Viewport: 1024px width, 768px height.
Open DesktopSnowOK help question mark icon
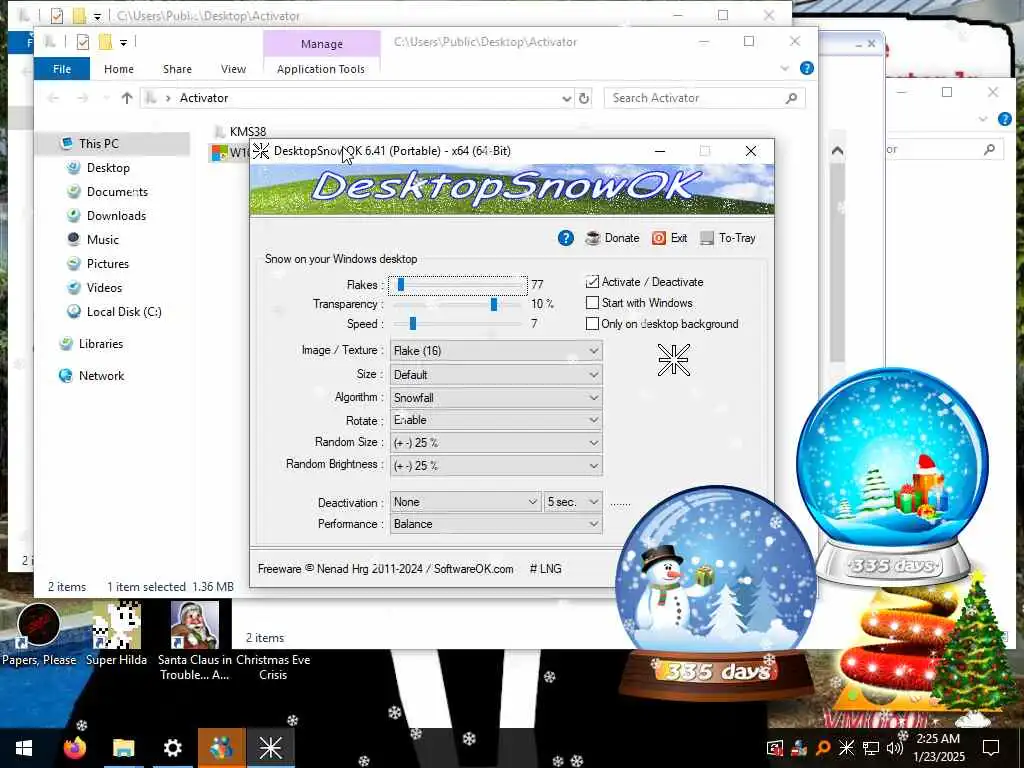pyautogui.click(x=566, y=238)
